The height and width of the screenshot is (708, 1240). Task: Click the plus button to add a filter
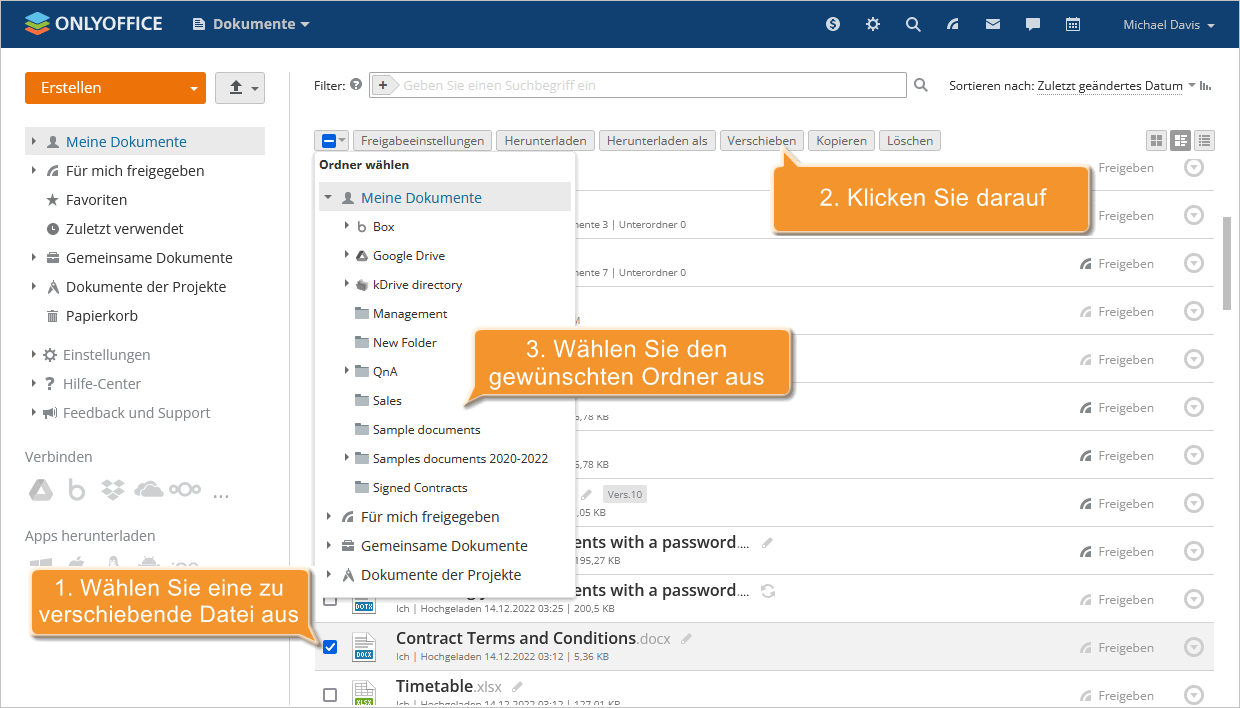click(384, 85)
